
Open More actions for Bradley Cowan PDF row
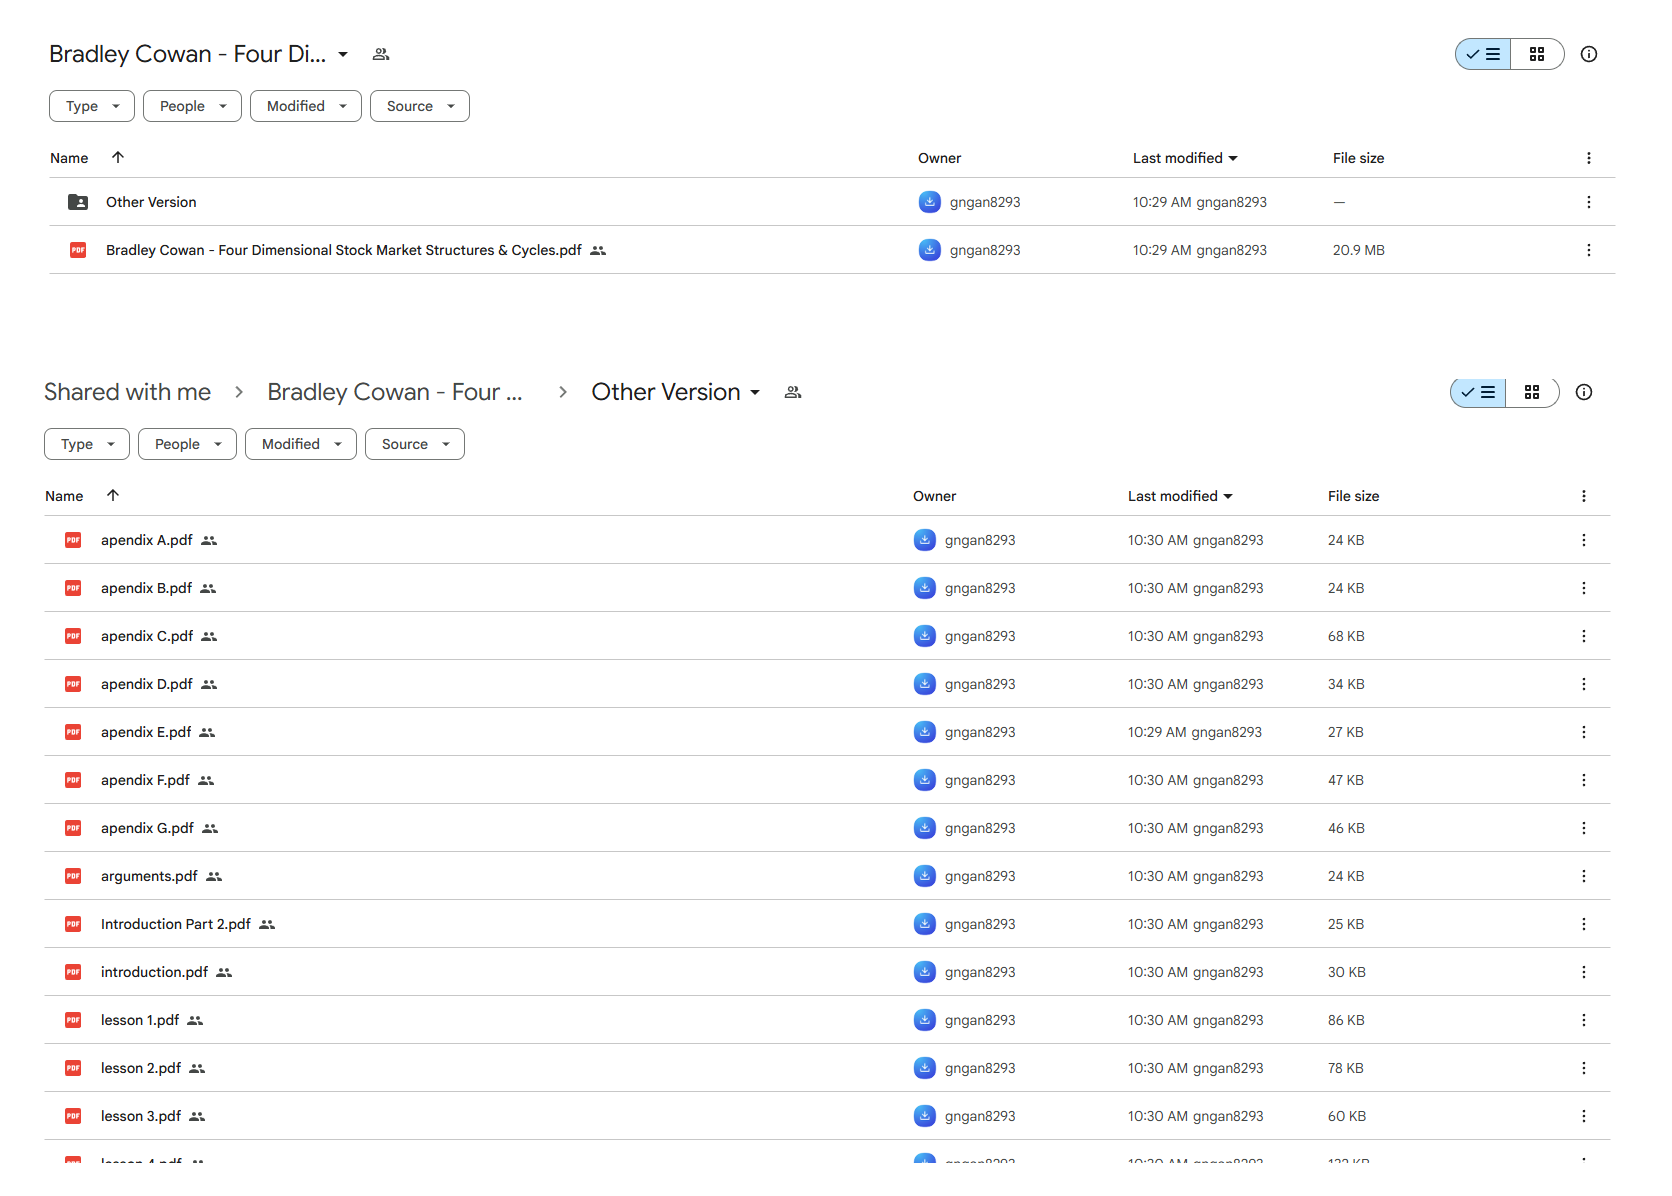tap(1588, 250)
